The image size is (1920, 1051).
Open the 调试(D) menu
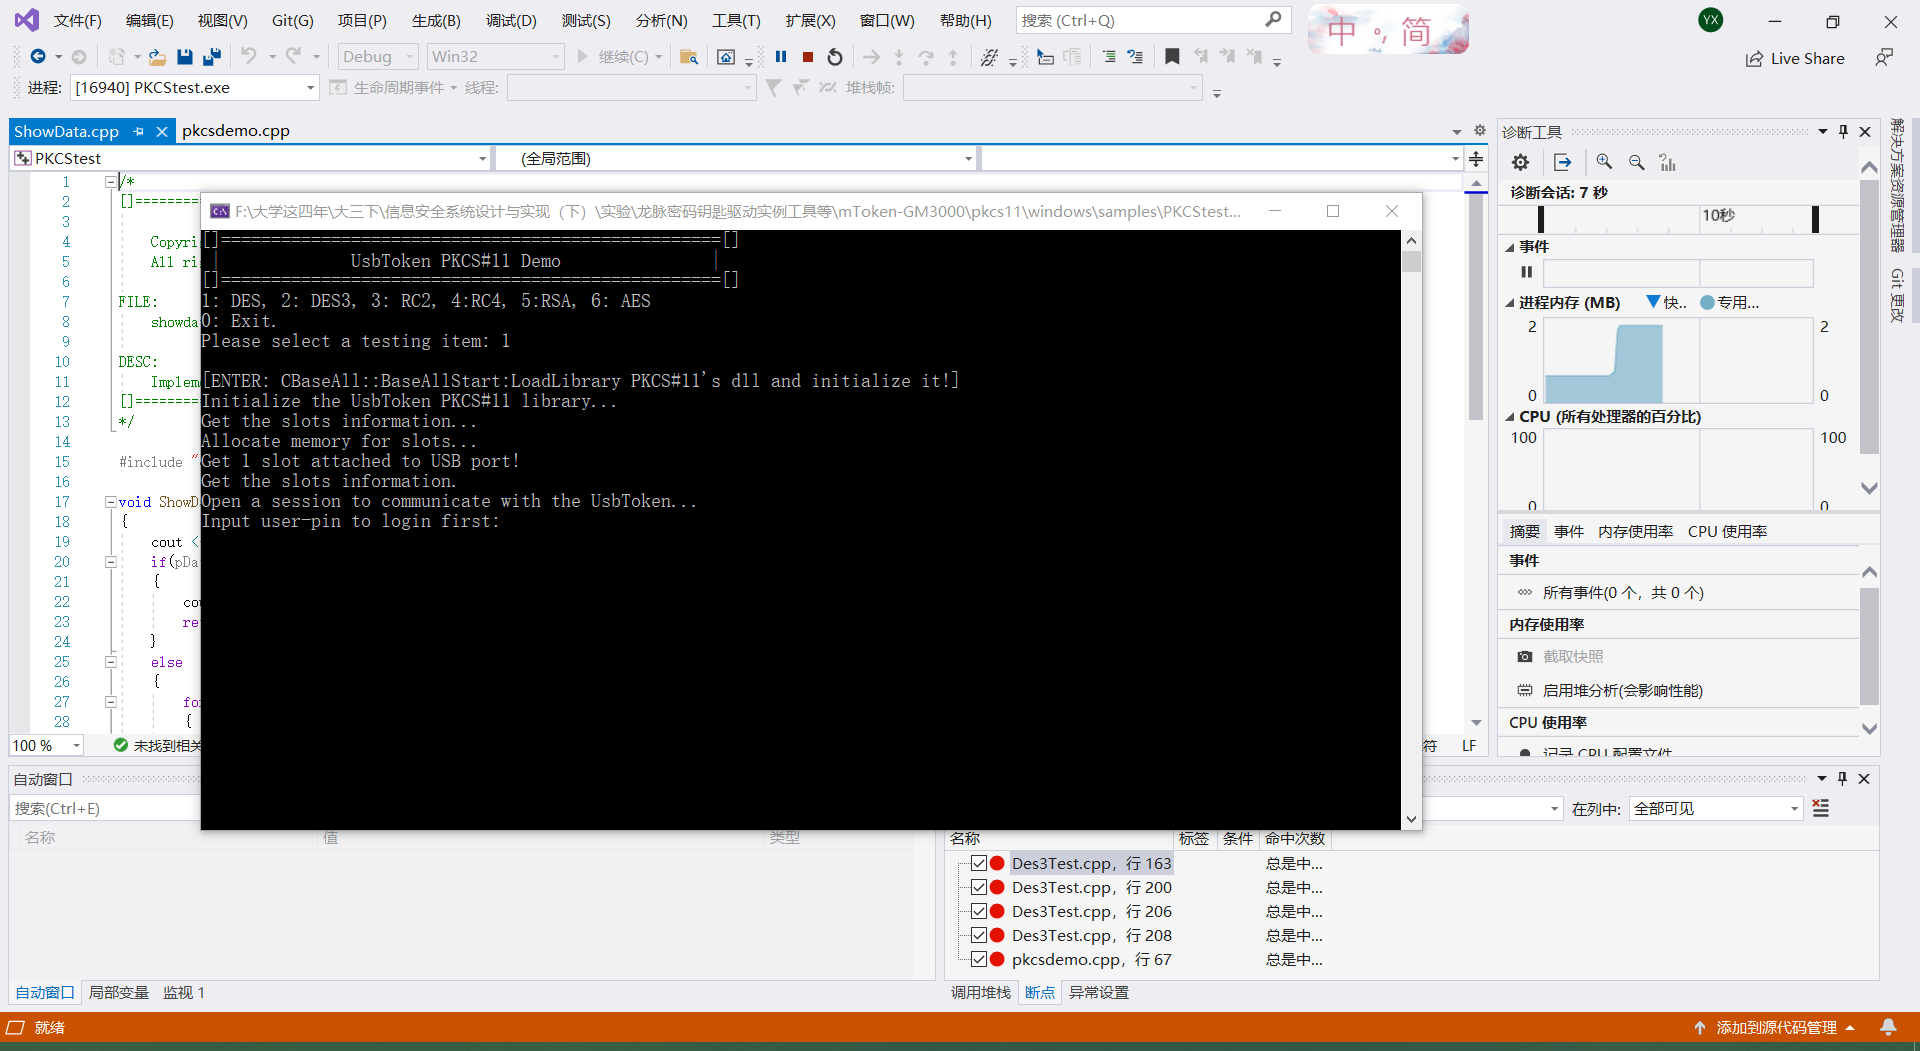[511, 20]
